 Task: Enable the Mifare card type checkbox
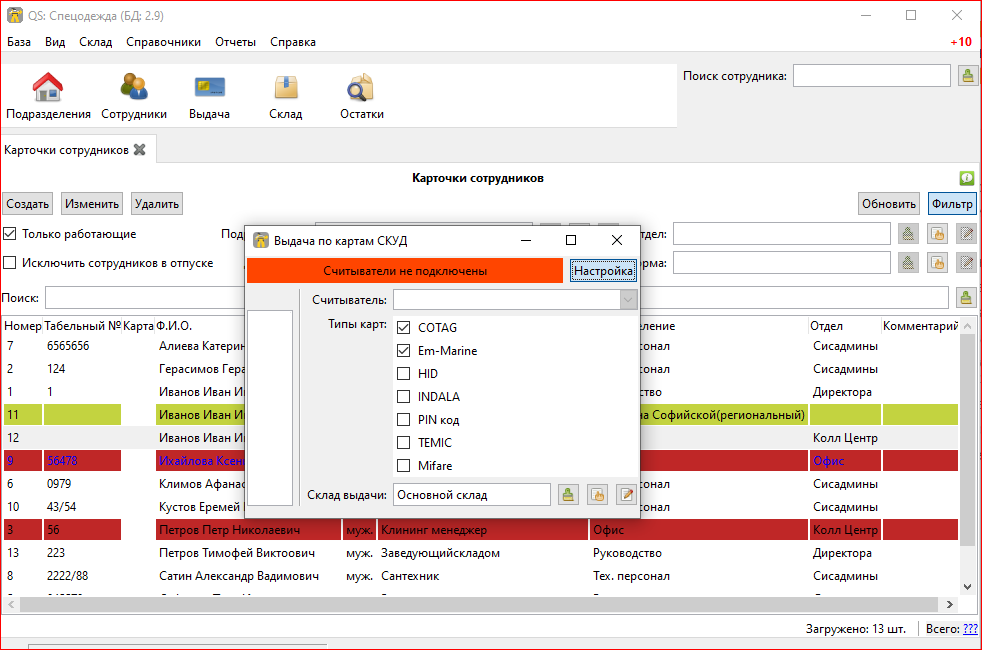[404, 466]
